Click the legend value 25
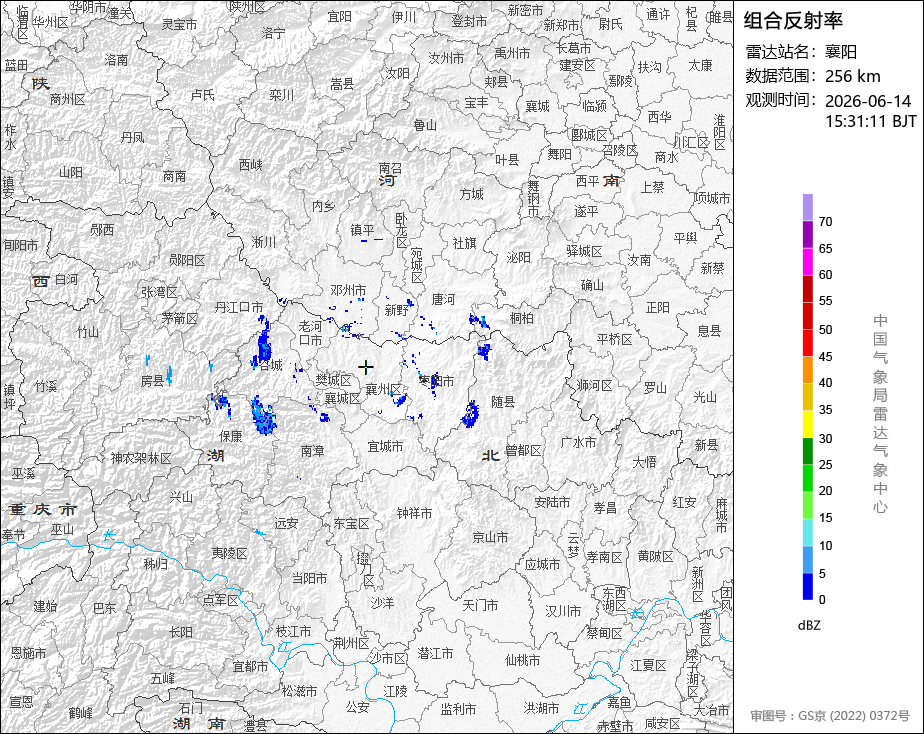The height and width of the screenshot is (734, 924). click(x=826, y=465)
